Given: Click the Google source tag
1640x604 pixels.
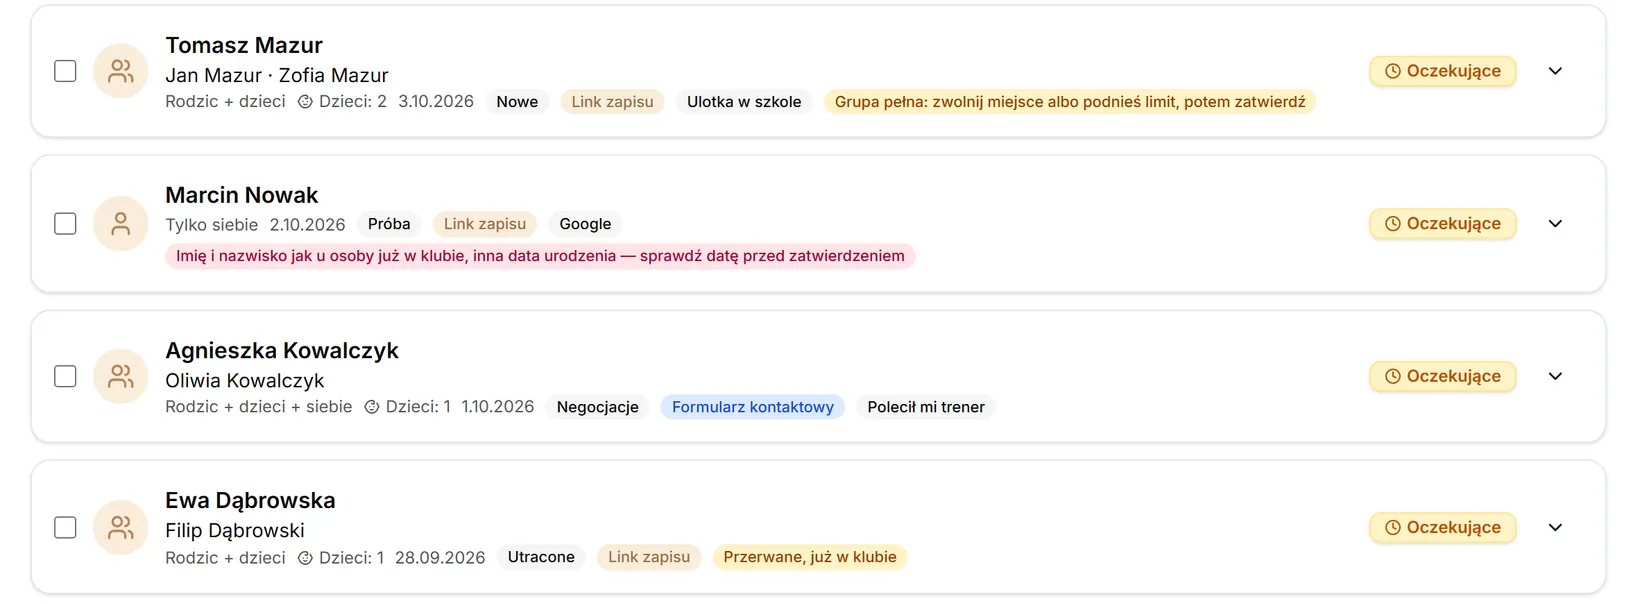Looking at the screenshot, I should (585, 224).
